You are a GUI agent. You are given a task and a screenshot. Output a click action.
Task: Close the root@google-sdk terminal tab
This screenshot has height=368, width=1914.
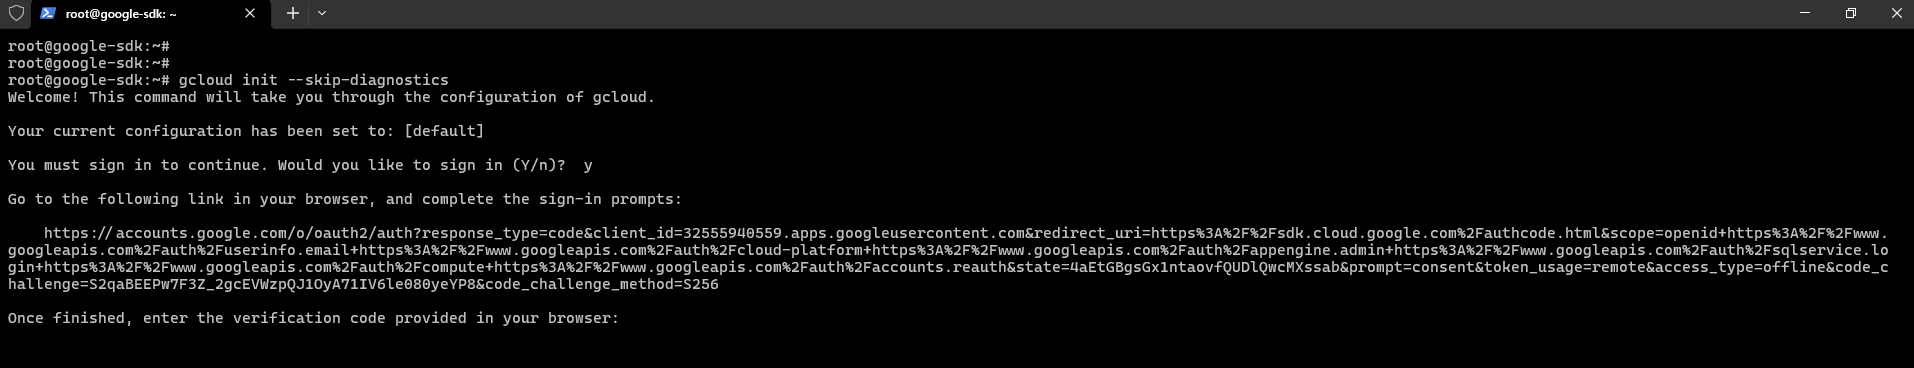click(250, 13)
